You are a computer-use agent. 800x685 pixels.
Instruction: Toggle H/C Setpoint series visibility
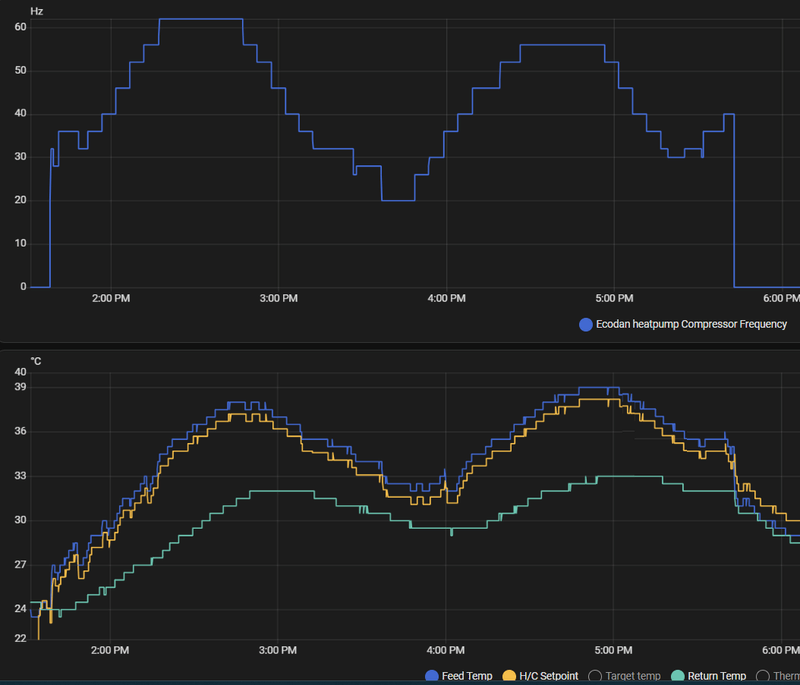click(540, 676)
